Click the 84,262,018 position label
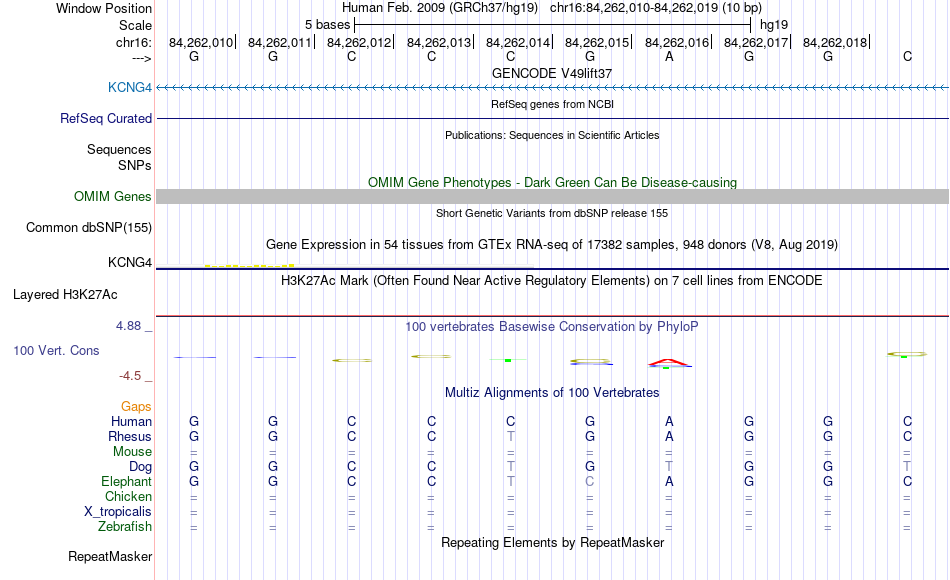The width and height of the screenshot is (950, 580). [835, 42]
